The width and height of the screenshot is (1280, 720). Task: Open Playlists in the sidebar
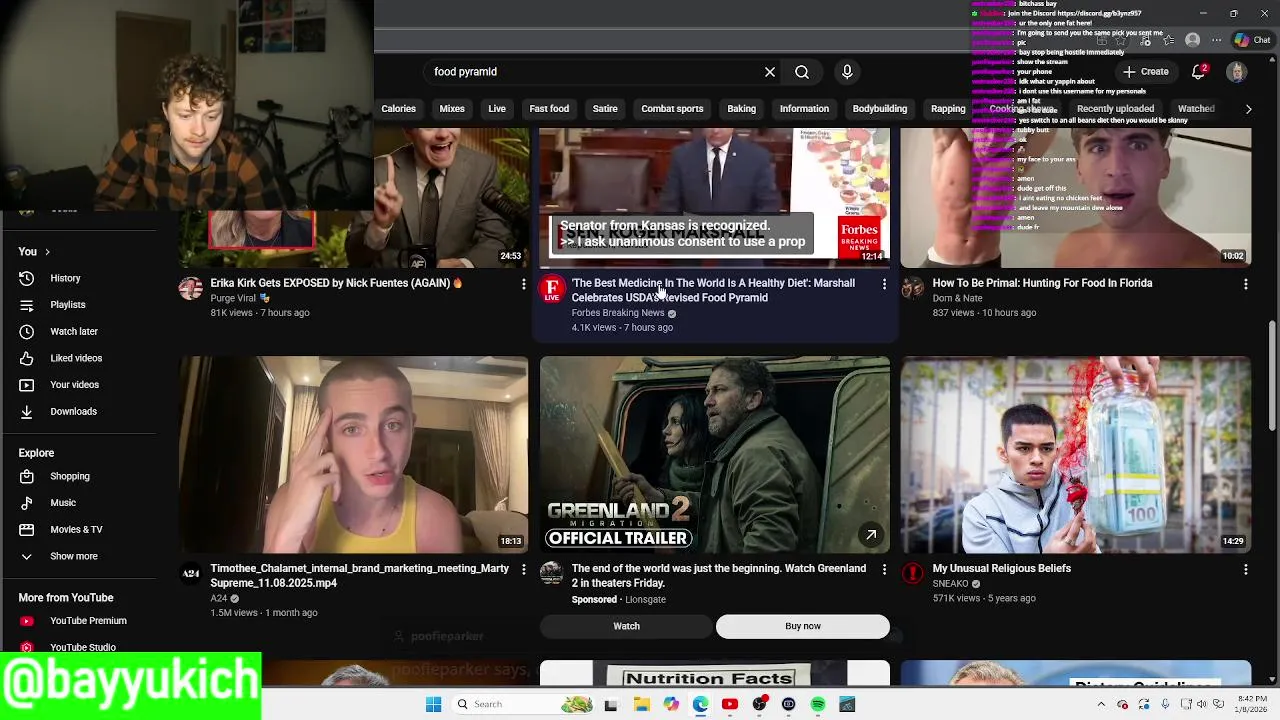click(x=67, y=305)
